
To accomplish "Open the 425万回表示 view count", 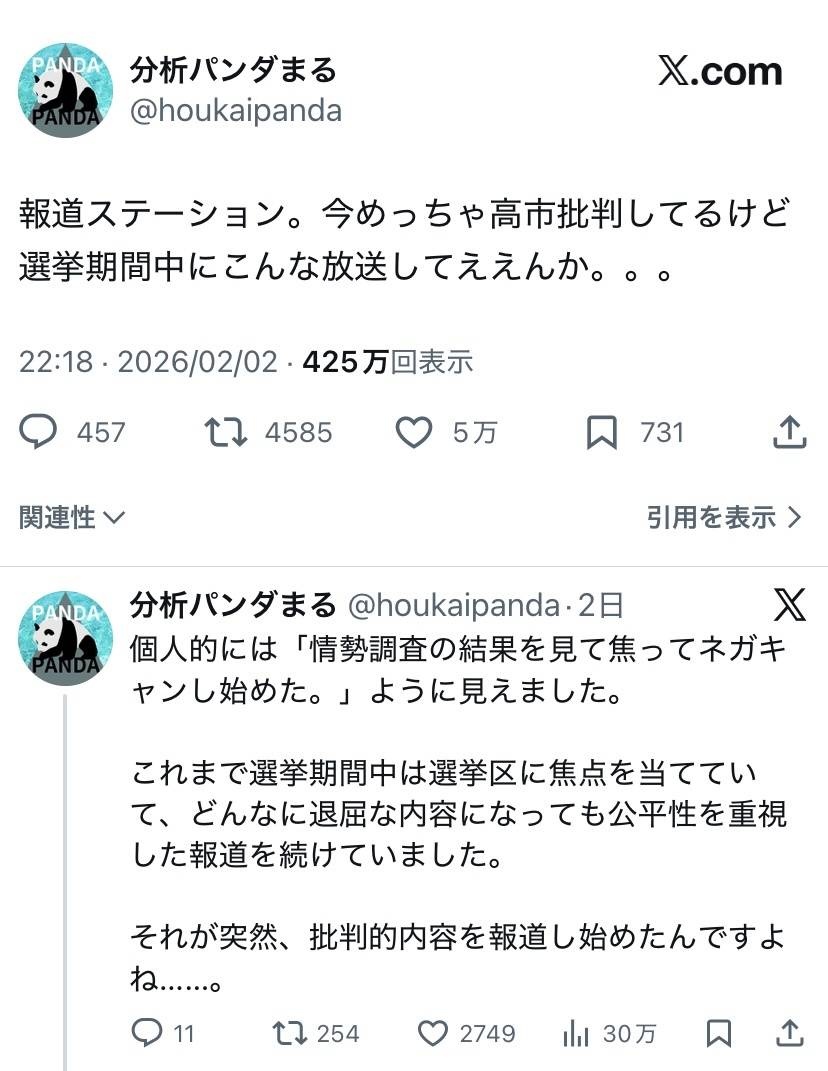I will [x=387, y=362].
